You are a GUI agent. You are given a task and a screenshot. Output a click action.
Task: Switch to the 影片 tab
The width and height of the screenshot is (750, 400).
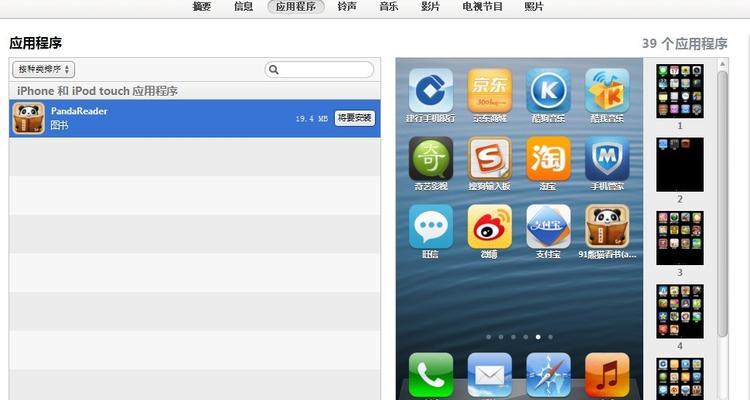pos(430,7)
